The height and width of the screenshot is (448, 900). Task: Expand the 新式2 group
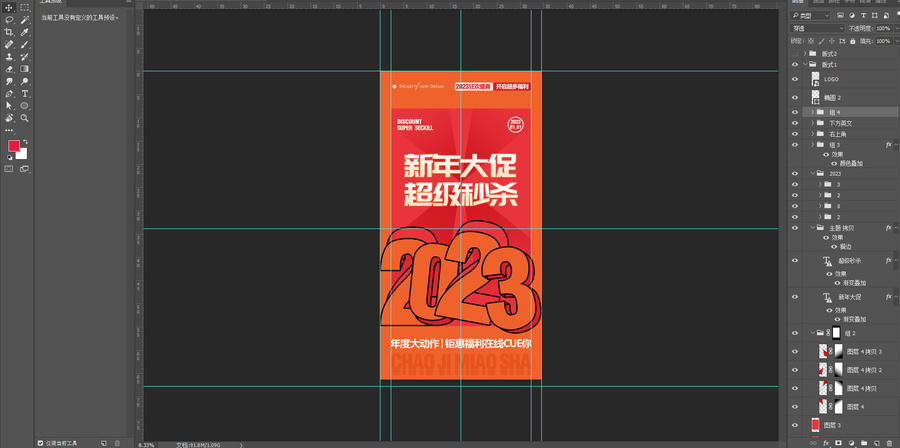point(805,53)
